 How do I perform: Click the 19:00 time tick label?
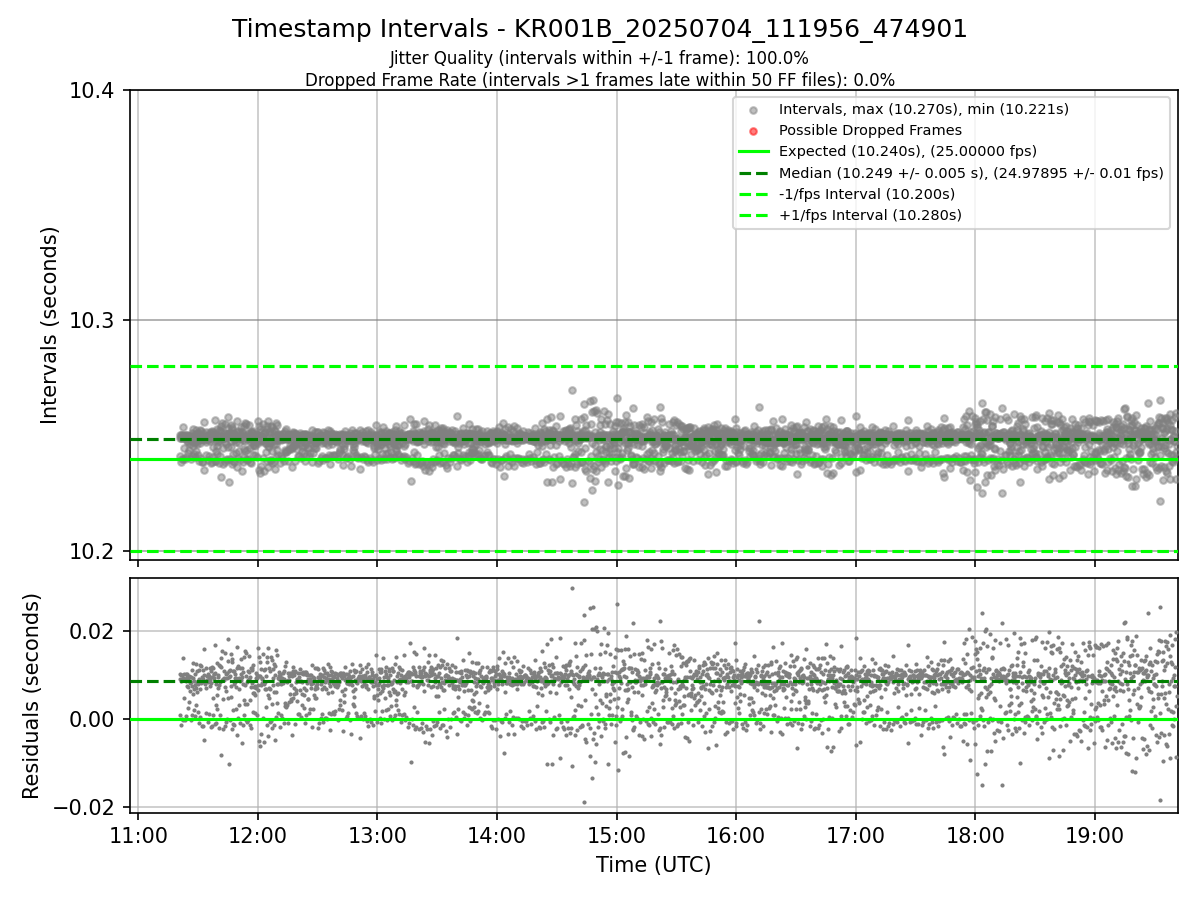tap(1095, 834)
